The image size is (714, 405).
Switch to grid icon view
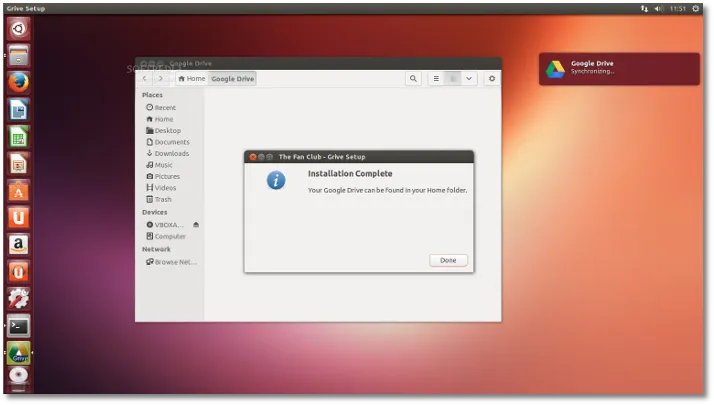pyautogui.click(x=453, y=78)
